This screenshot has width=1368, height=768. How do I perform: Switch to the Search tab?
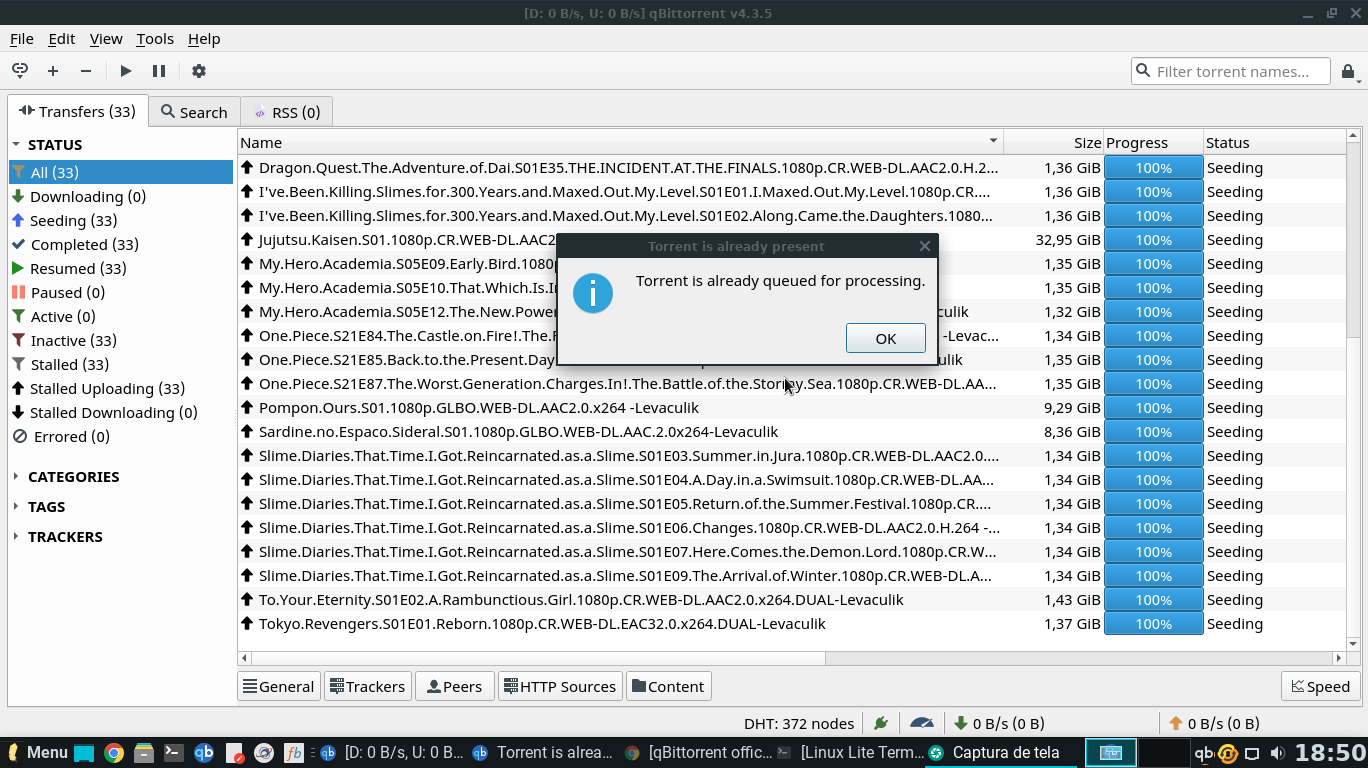tap(195, 112)
